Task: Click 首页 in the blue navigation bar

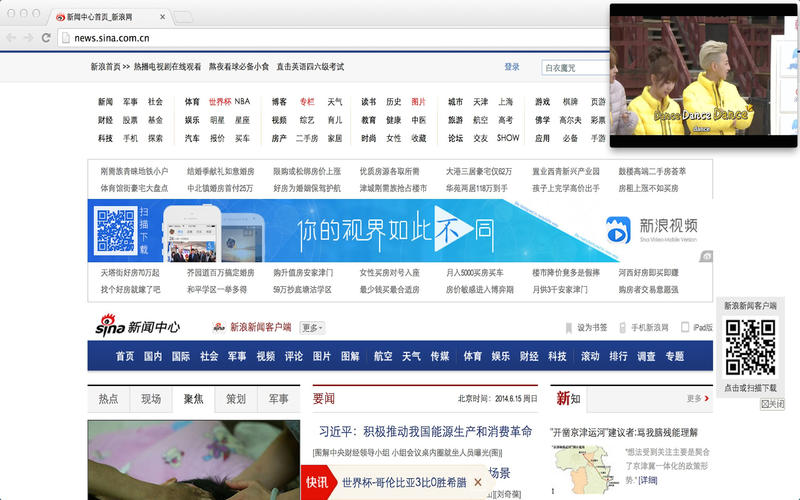Action: tap(125, 356)
